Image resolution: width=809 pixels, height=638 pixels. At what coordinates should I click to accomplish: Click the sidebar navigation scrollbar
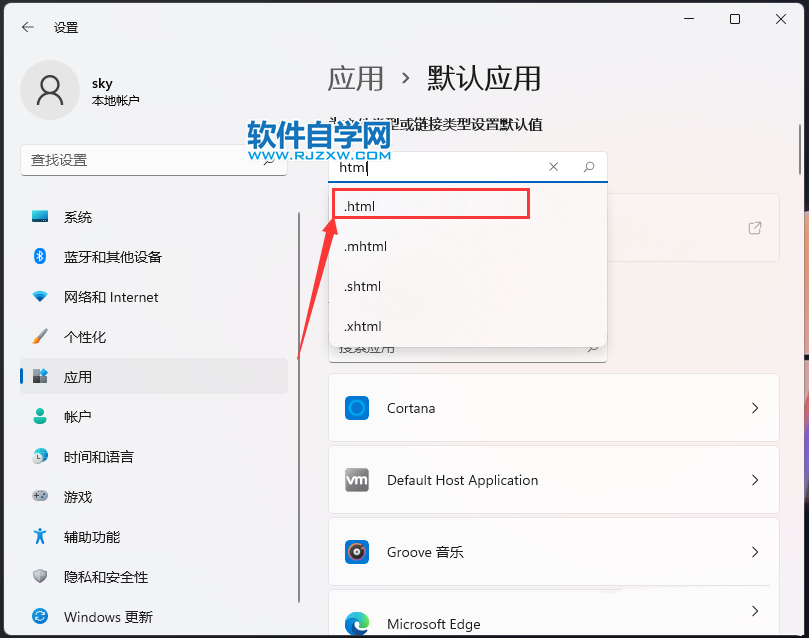point(299,407)
